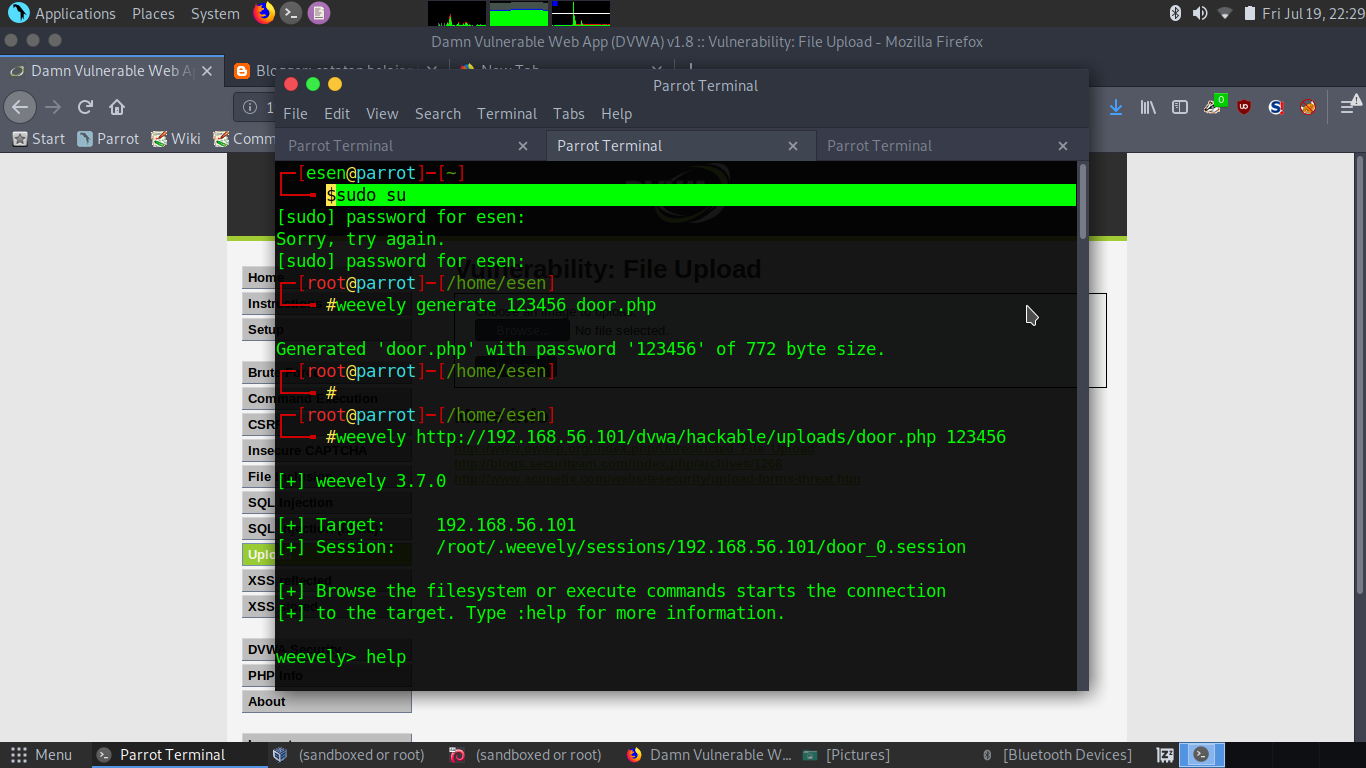Screen dimensions: 1366x768
Task: Open [Pictures] window from taskbar
Action: (846, 755)
